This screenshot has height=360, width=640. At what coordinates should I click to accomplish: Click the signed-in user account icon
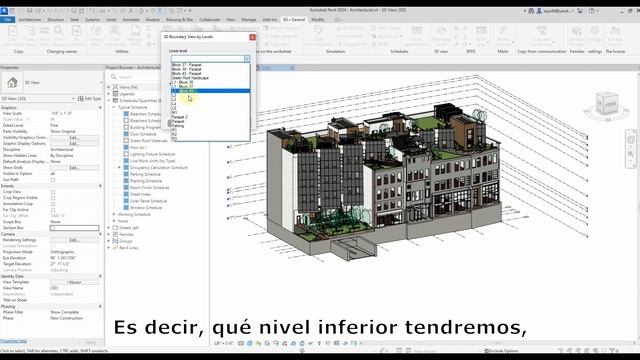pos(539,11)
